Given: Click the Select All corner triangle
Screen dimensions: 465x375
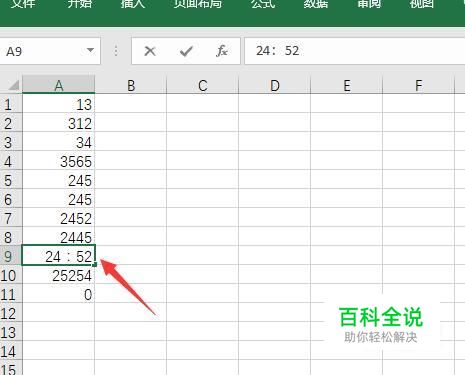Looking at the screenshot, I should pyautogui.click(x=13, y=85).
